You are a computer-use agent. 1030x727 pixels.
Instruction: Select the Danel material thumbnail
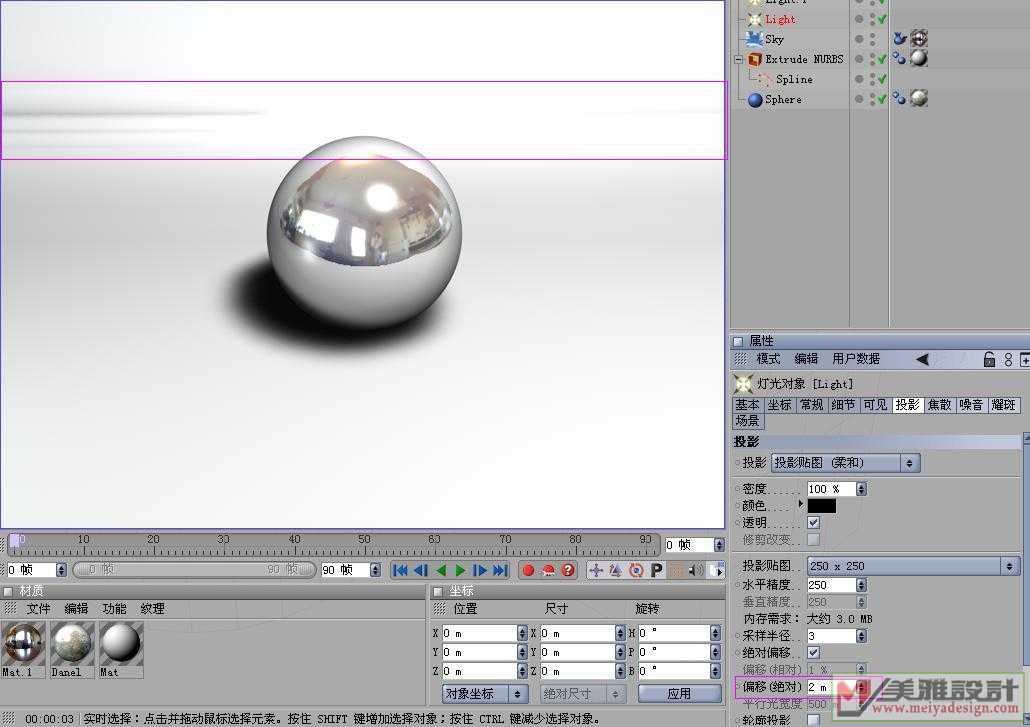(x=72, y=644)
